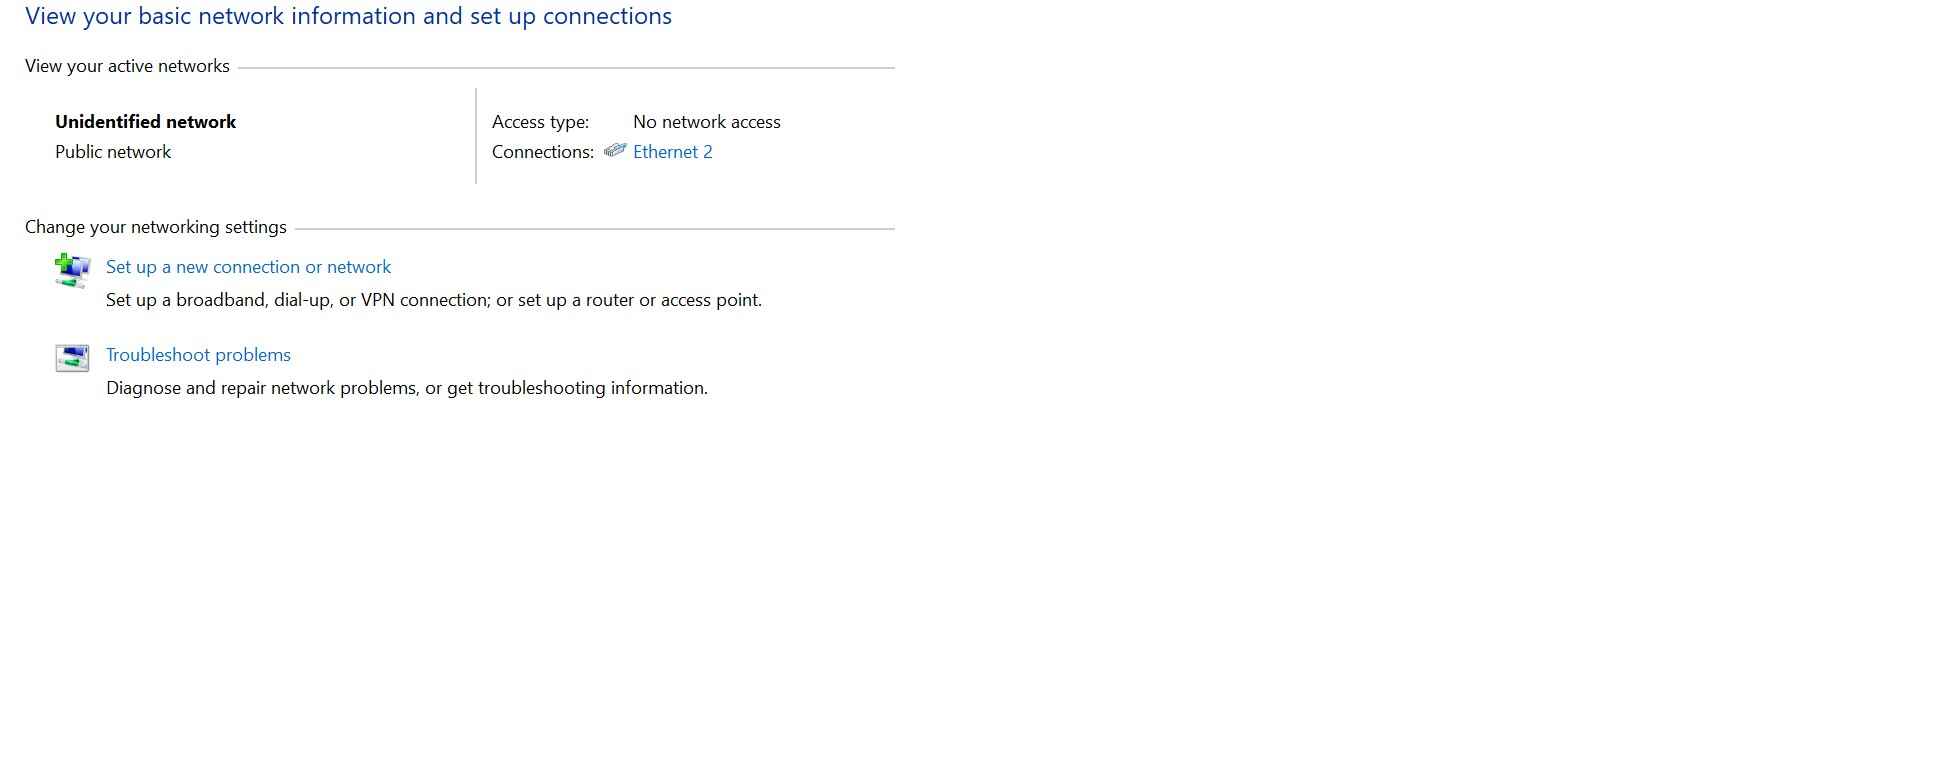Open the Ethernet 2 connection status
Image resolution: width=1942 pixels, height=773 pixels.
point(672,152)
